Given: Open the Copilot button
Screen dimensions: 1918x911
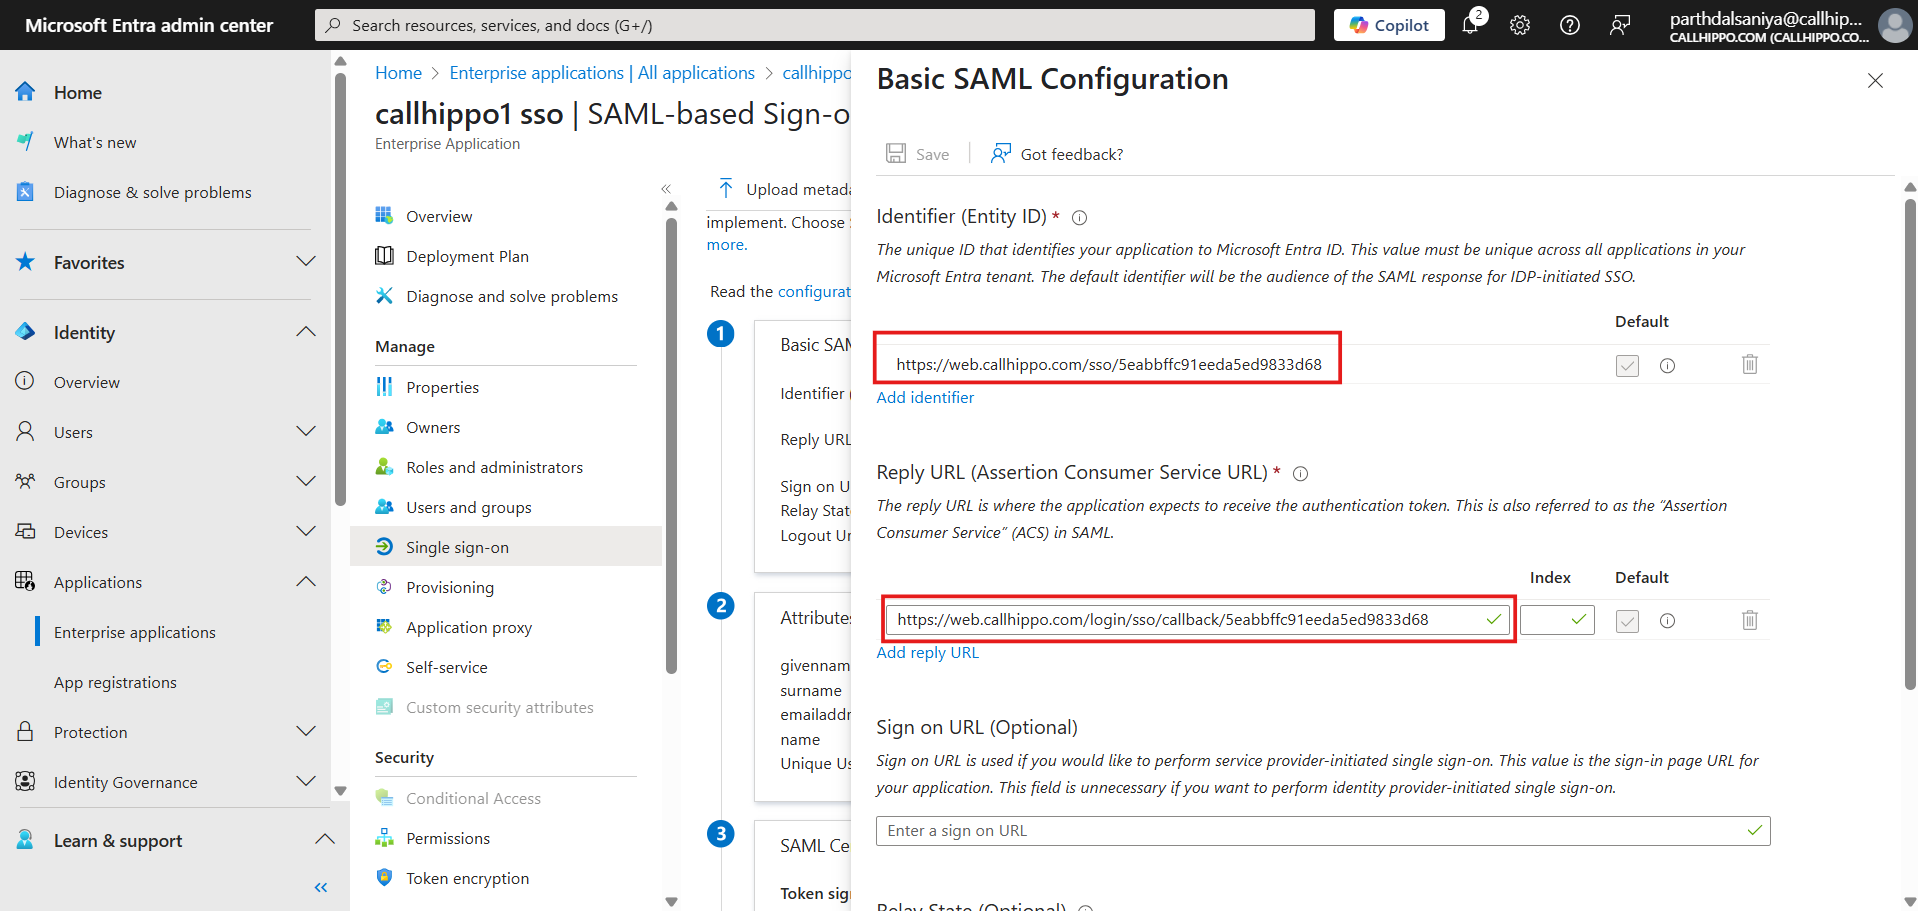Looking at the screenshot, I should click(x=1389, y=25).
